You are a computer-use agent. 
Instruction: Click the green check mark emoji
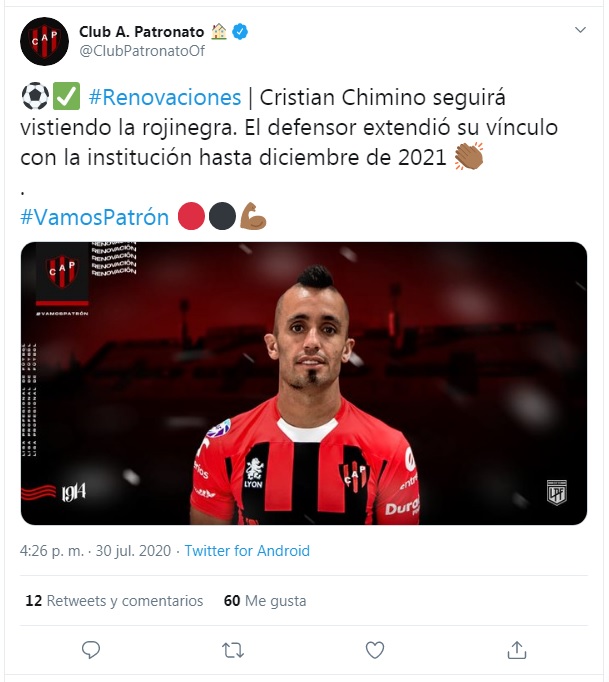(x=67, y=96)
